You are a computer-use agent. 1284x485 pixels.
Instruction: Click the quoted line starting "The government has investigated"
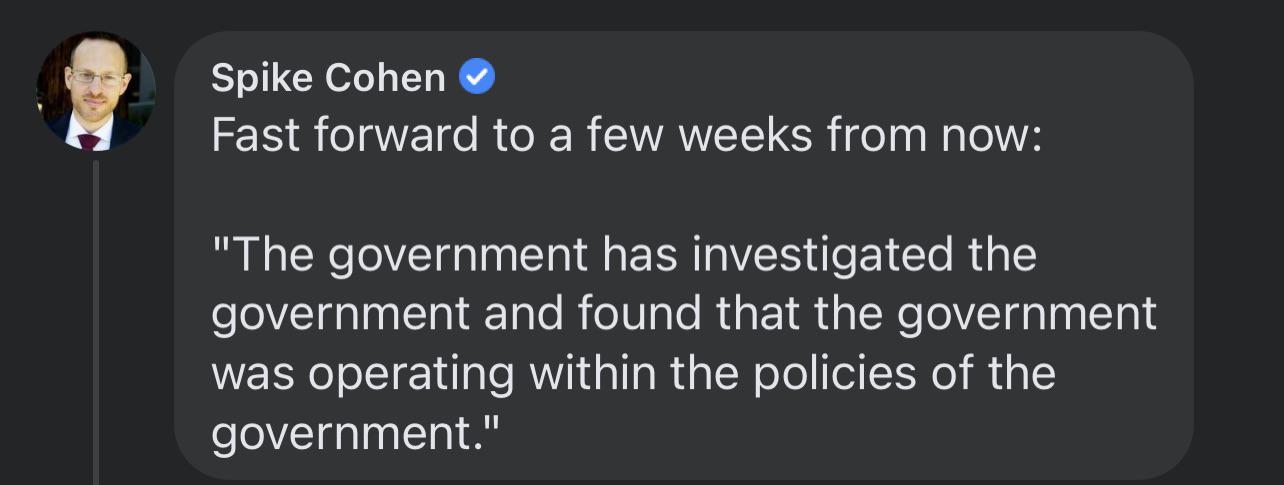tap(624, 255)
